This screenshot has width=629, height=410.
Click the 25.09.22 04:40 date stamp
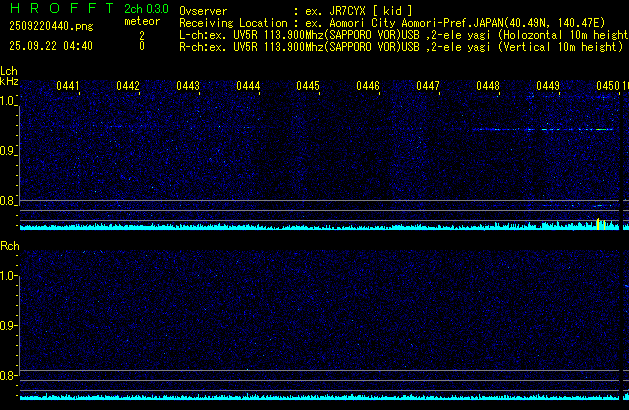click(51, 46)
